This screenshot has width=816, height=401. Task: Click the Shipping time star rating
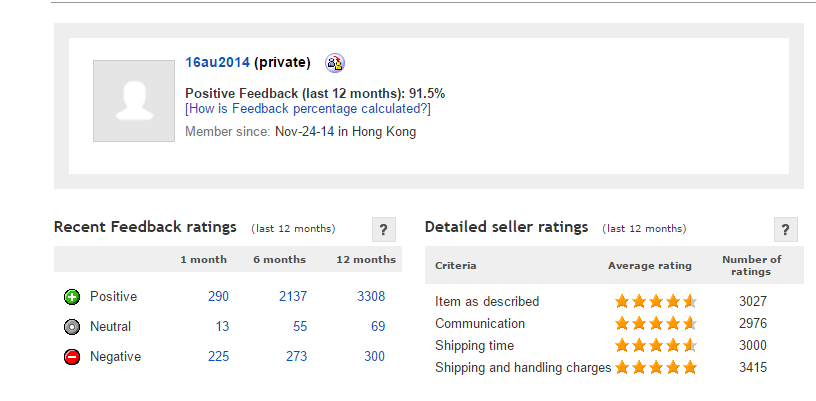click(x=656, y=345)
